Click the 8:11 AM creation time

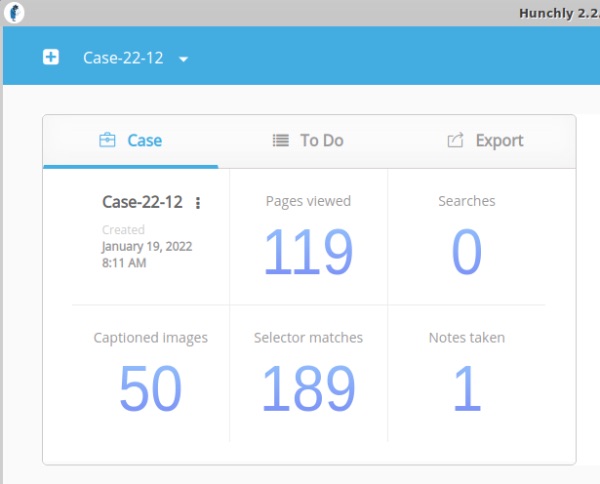pyautogui.click(x=124, y=263)
